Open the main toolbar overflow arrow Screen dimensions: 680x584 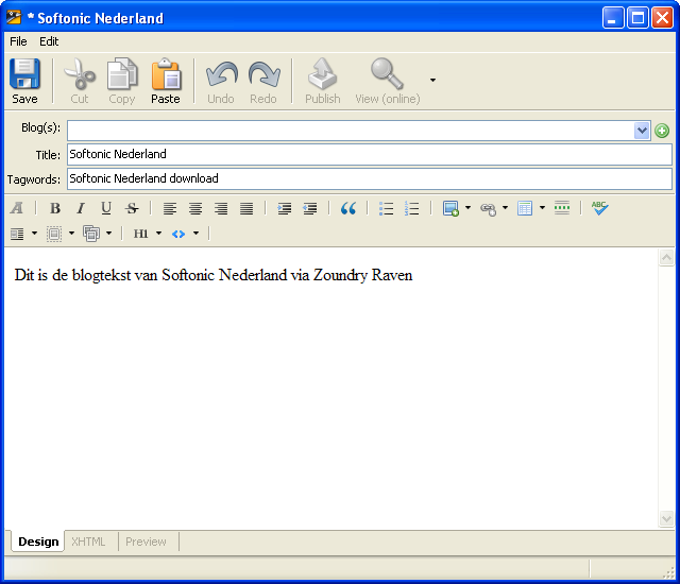pos(432,80)
